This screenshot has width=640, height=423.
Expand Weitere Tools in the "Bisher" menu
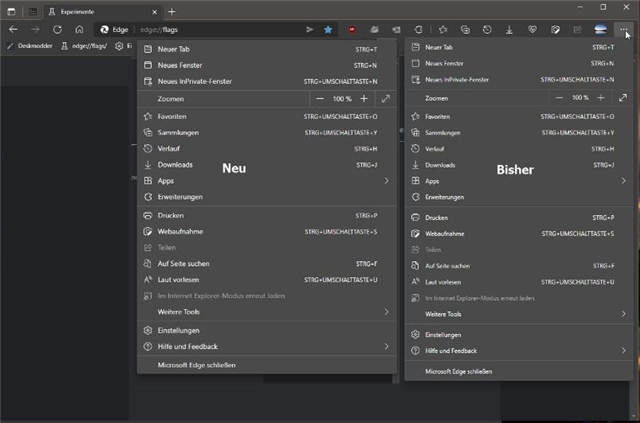click(623, 314)
